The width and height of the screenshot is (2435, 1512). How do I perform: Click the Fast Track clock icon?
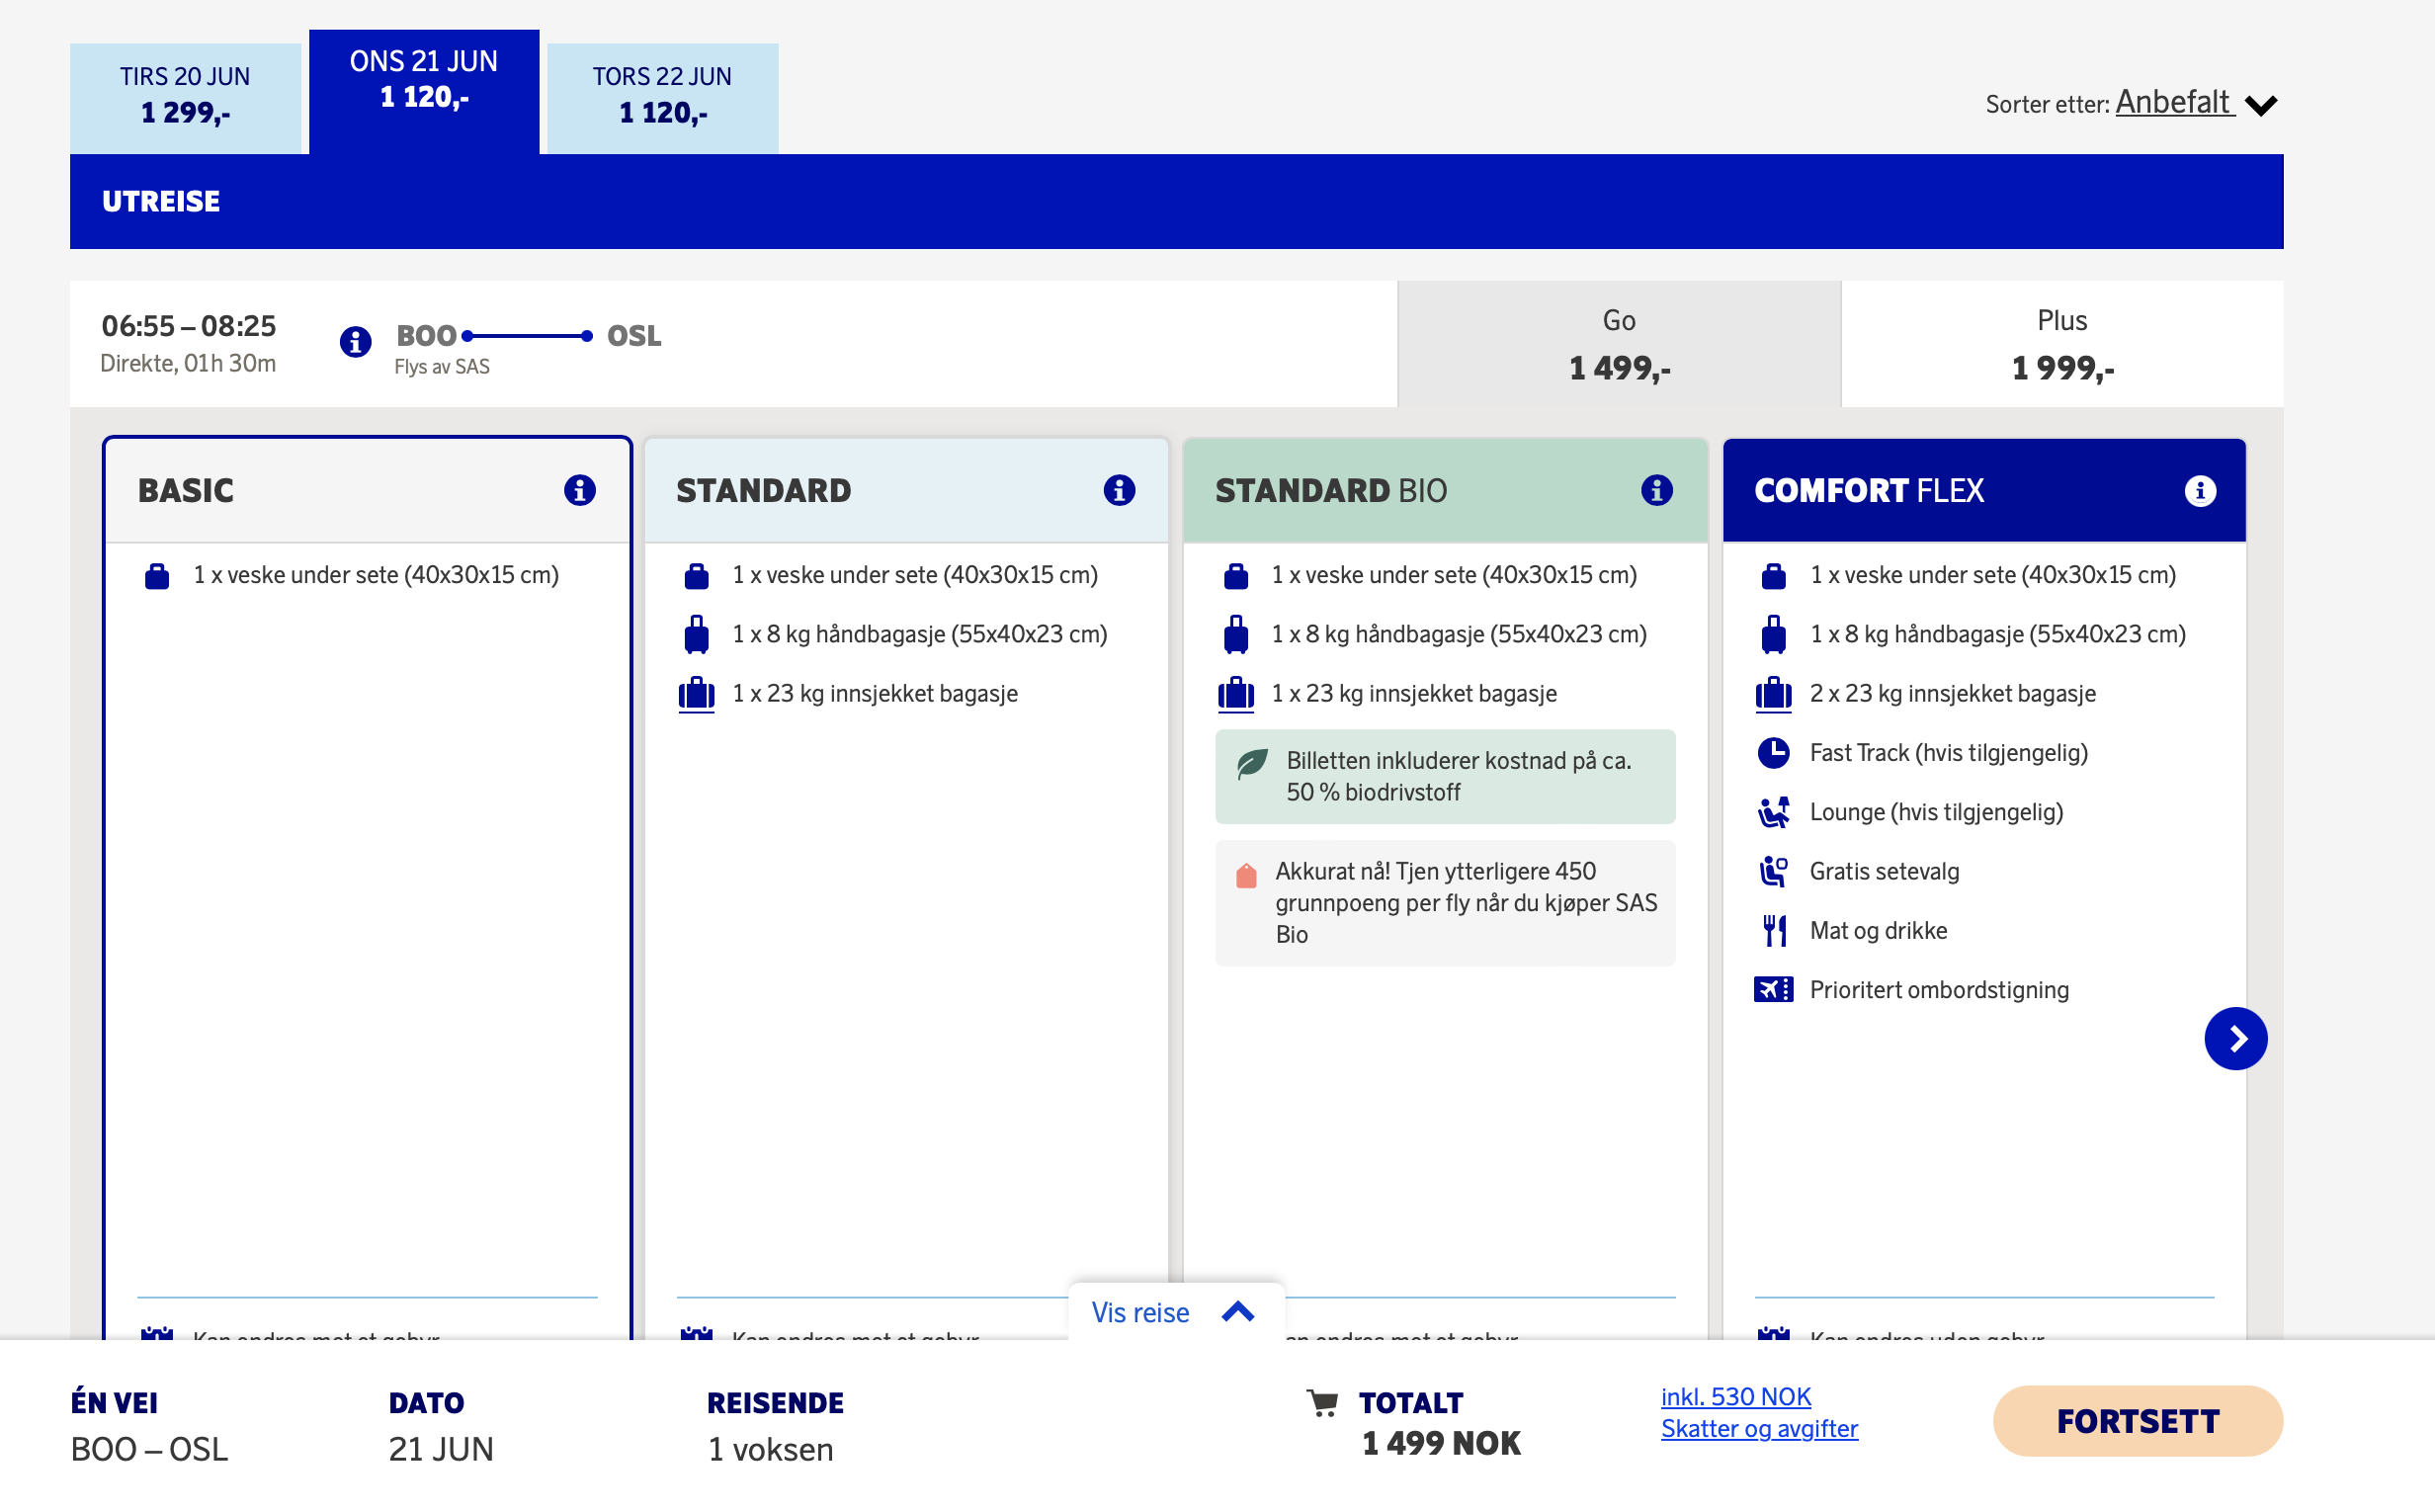(x=1774, y=753)
